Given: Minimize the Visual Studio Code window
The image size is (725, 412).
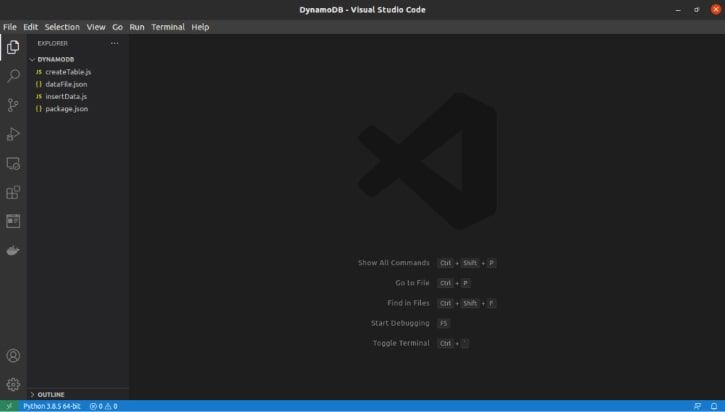Looking at the screenshot, I should [678, 10].
